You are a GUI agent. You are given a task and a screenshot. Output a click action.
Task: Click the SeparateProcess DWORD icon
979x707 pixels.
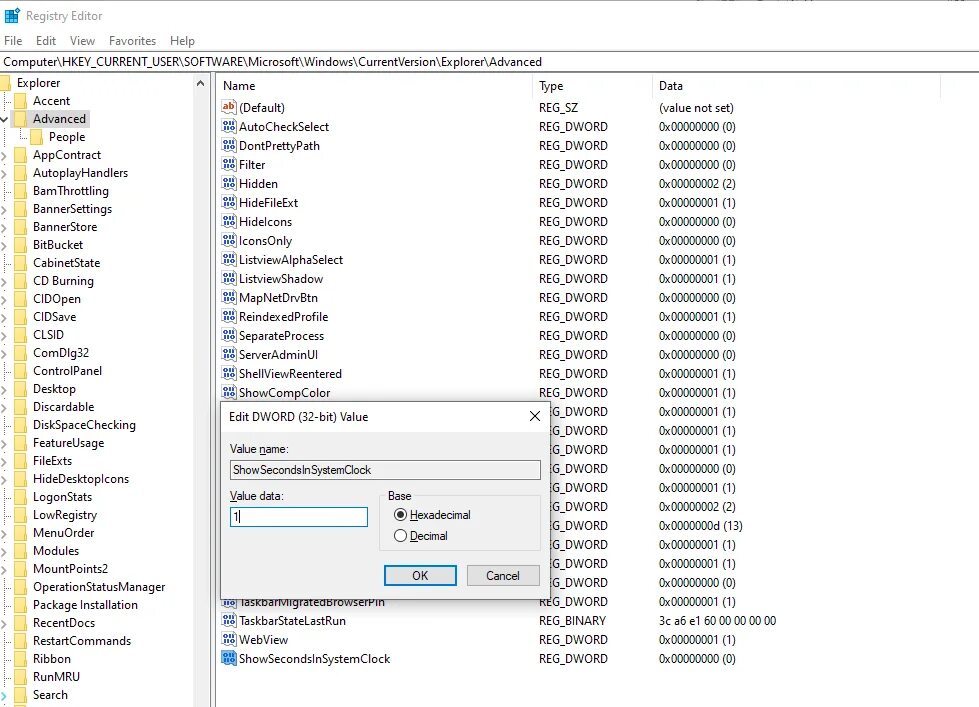pos(229,335)
